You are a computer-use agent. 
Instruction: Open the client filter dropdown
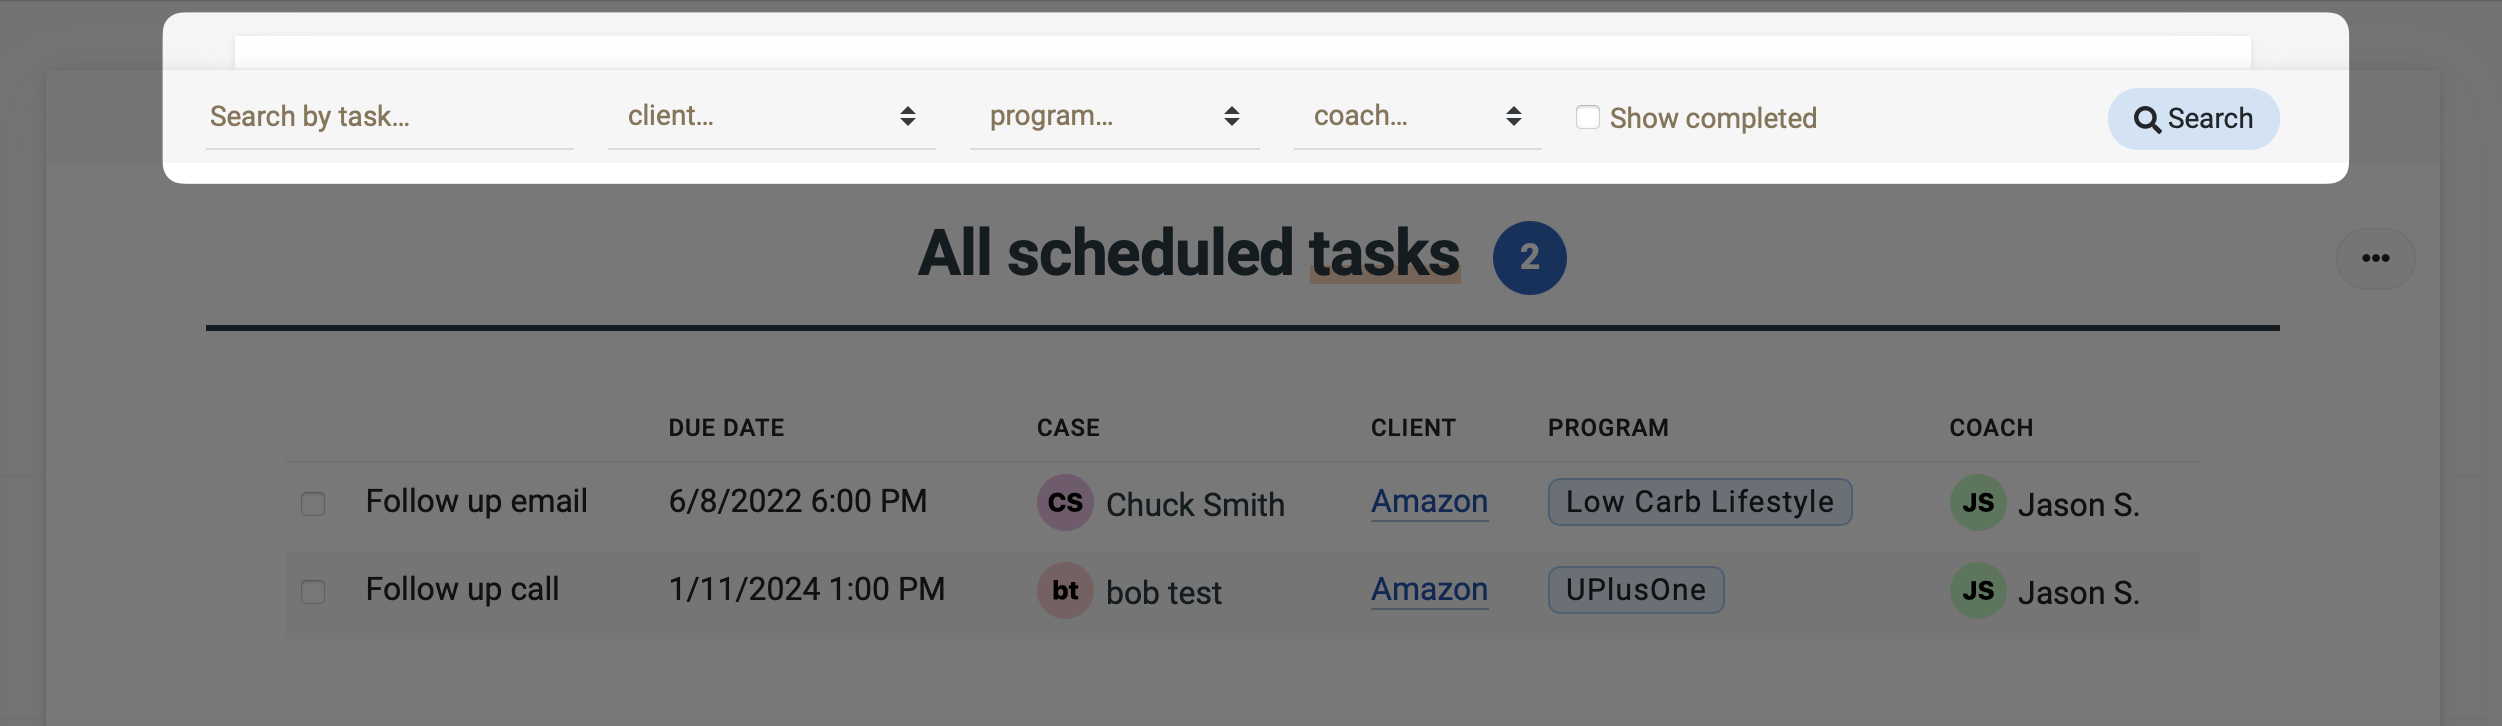(x=771, y=117)
